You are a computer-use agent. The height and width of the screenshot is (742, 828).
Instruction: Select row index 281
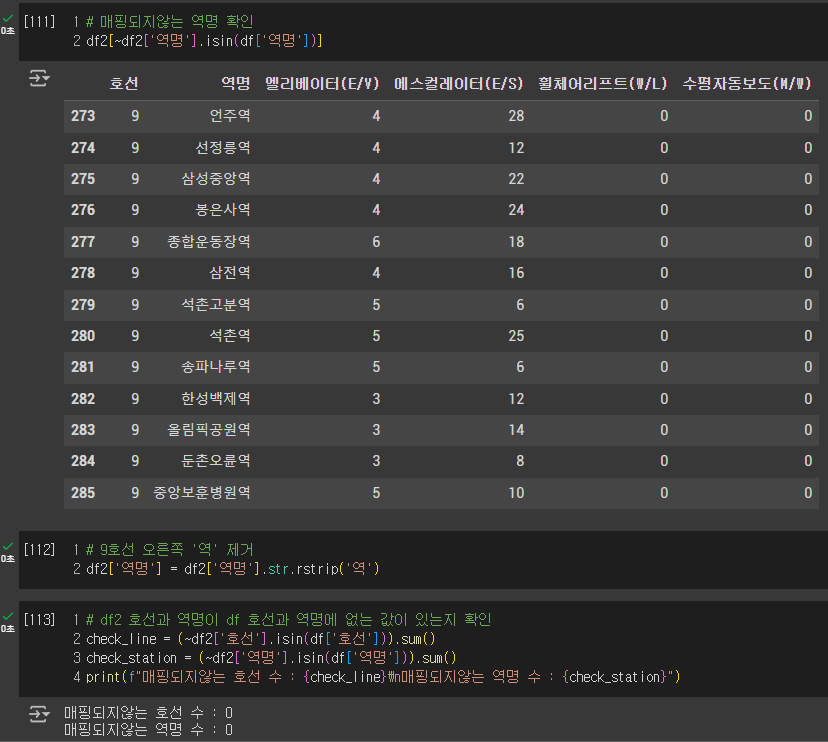(x=83, y=367)
